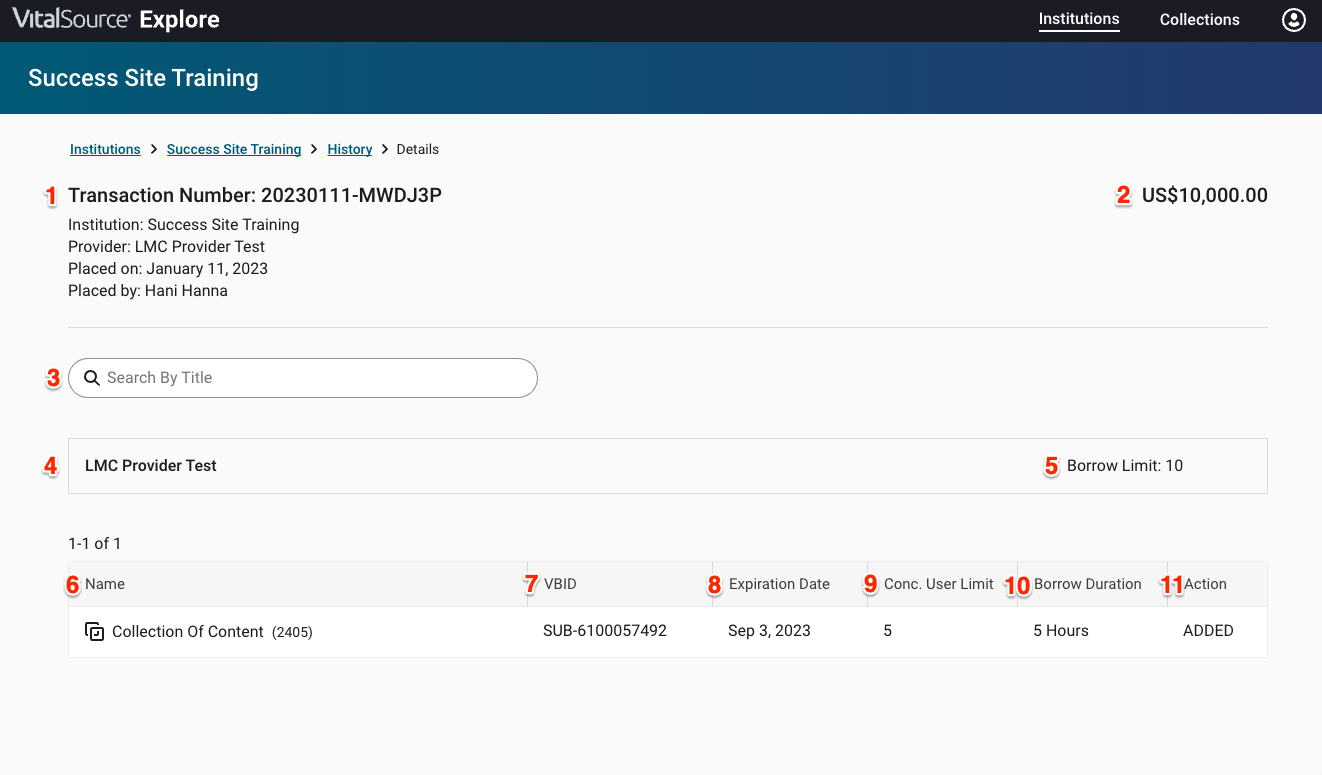The width and height of the screenshot is (1322, 775).
Task: Click the US$10,000.00 total amount
Action: click(1205, 195)
